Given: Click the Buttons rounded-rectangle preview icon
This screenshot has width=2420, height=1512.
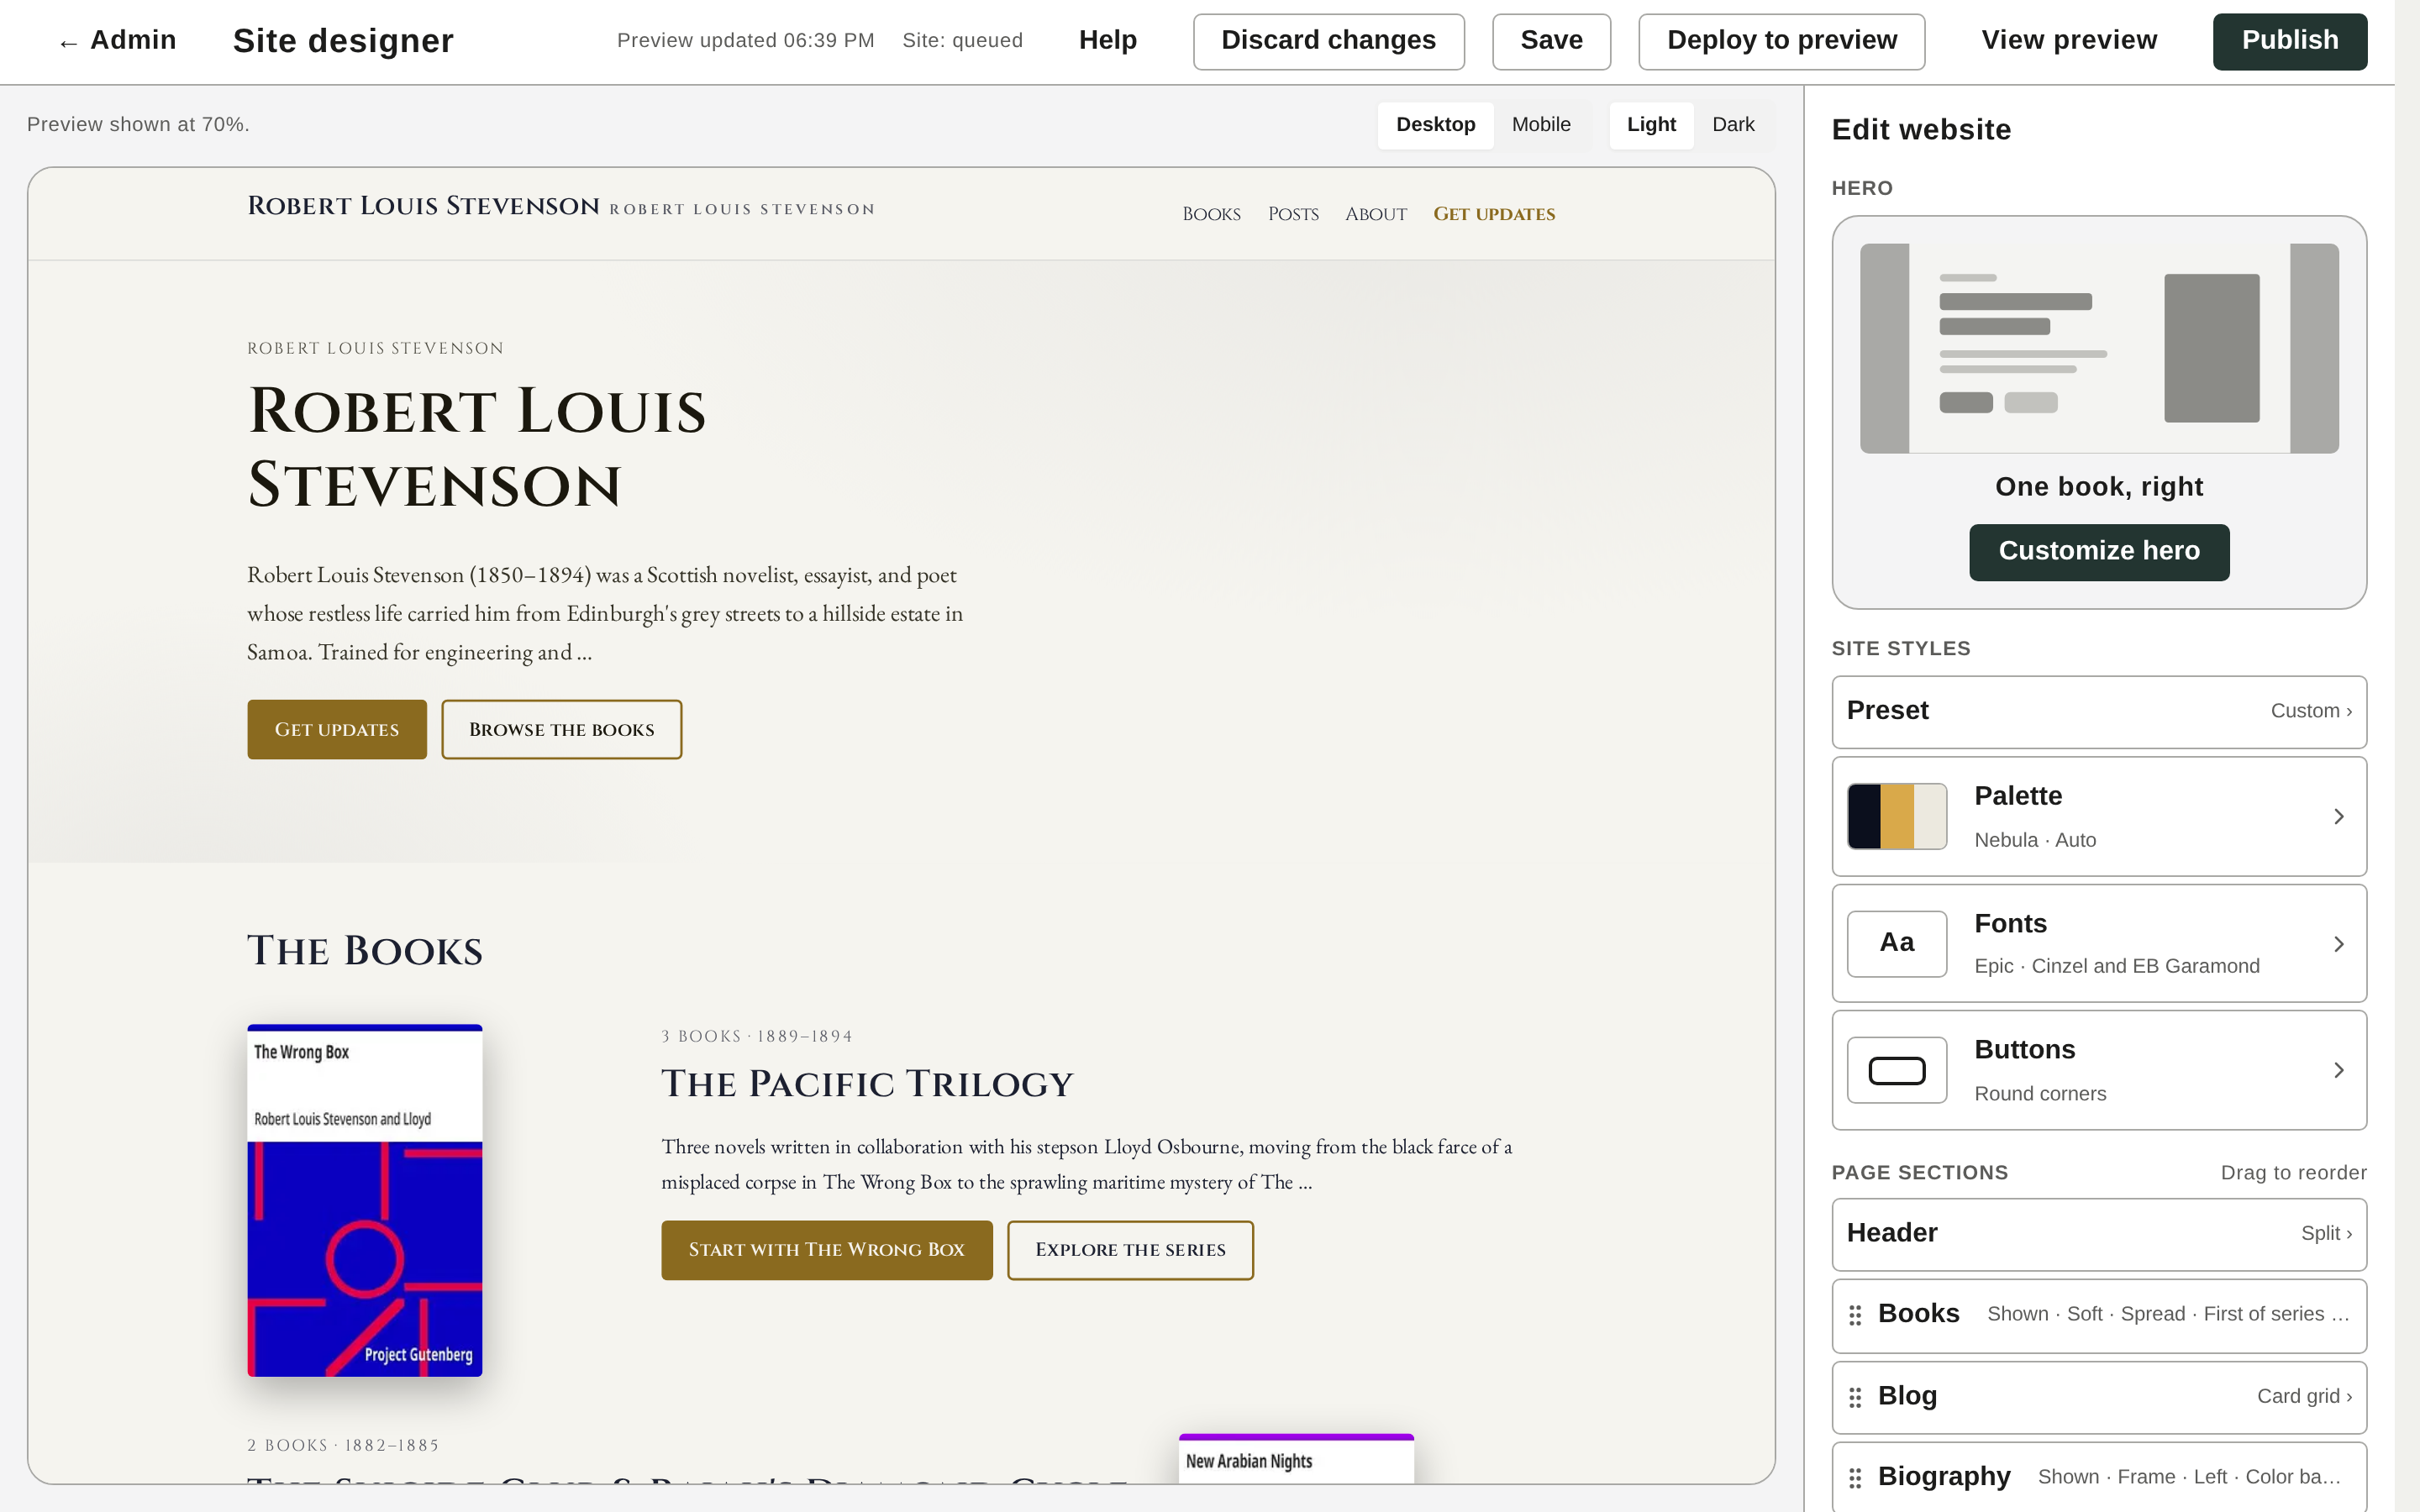Looking at the screenshot, I should (1896, 1070).
